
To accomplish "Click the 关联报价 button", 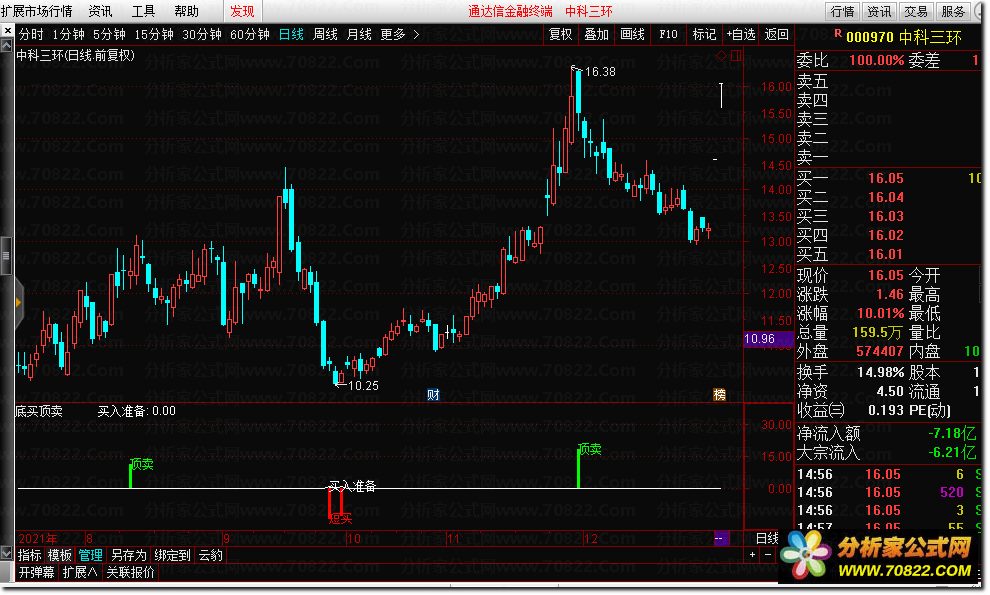I will tap(131, 572).
